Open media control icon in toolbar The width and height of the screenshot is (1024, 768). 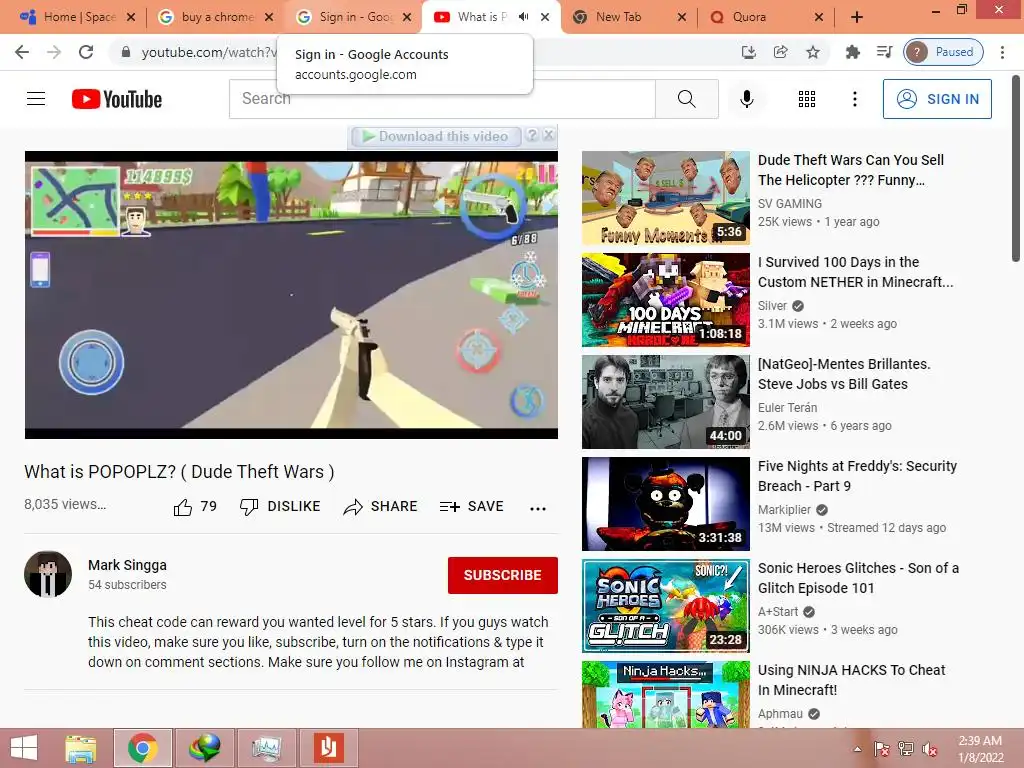884,52
